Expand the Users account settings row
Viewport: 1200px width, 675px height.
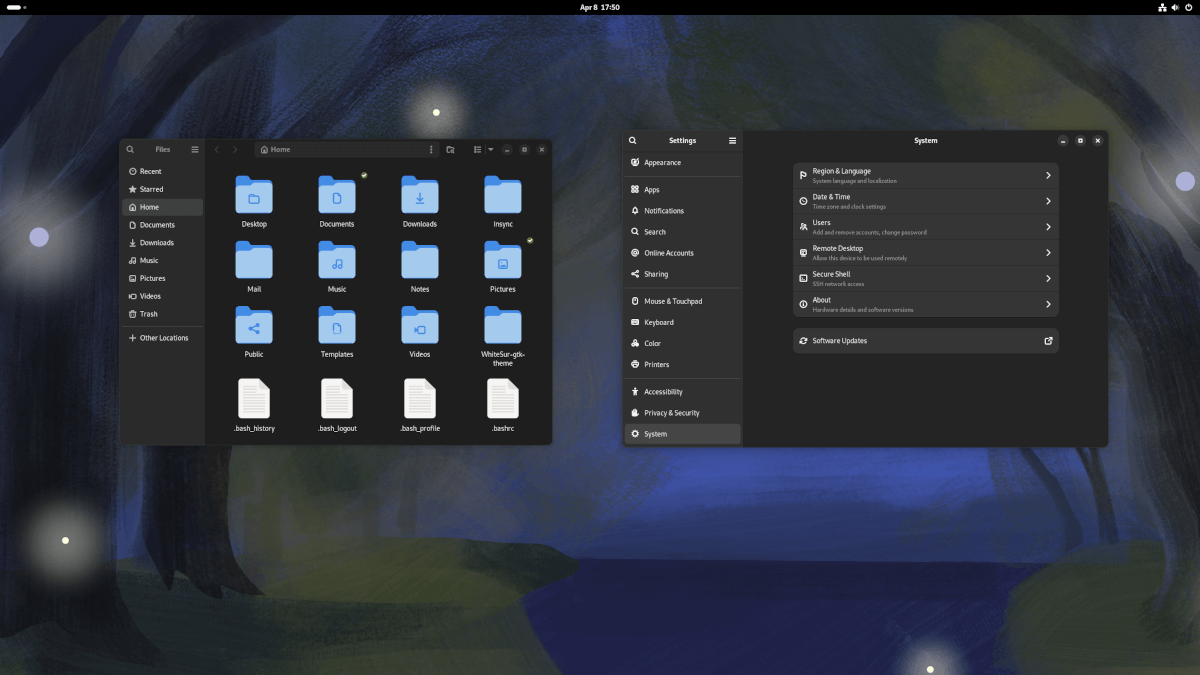click(x=1048, y=226)
